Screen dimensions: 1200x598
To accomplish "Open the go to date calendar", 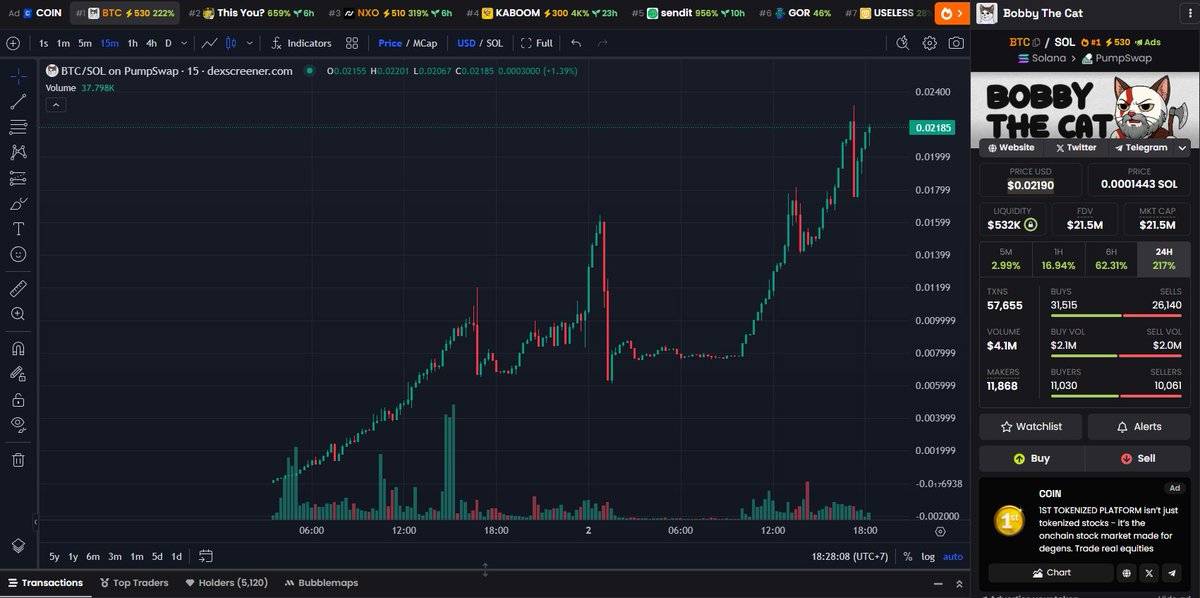I will click(x=206, y=556).
